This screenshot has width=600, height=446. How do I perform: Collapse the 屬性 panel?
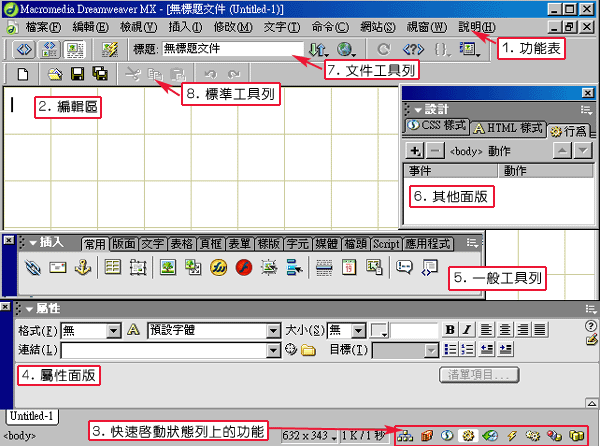click(x=31, y=310)
